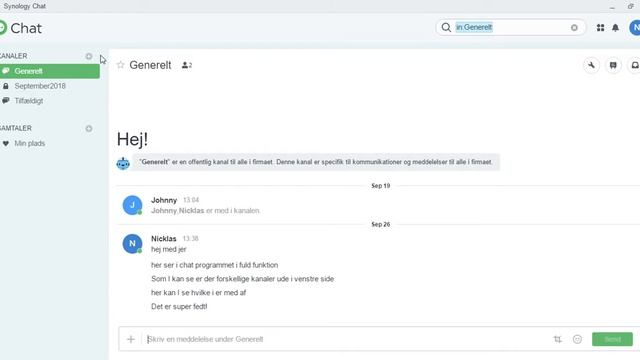The width and height of the screenshot is (640, 360).
Task: Click message 'her kan I se hvilke i er med af'
Action: (198, 293)
